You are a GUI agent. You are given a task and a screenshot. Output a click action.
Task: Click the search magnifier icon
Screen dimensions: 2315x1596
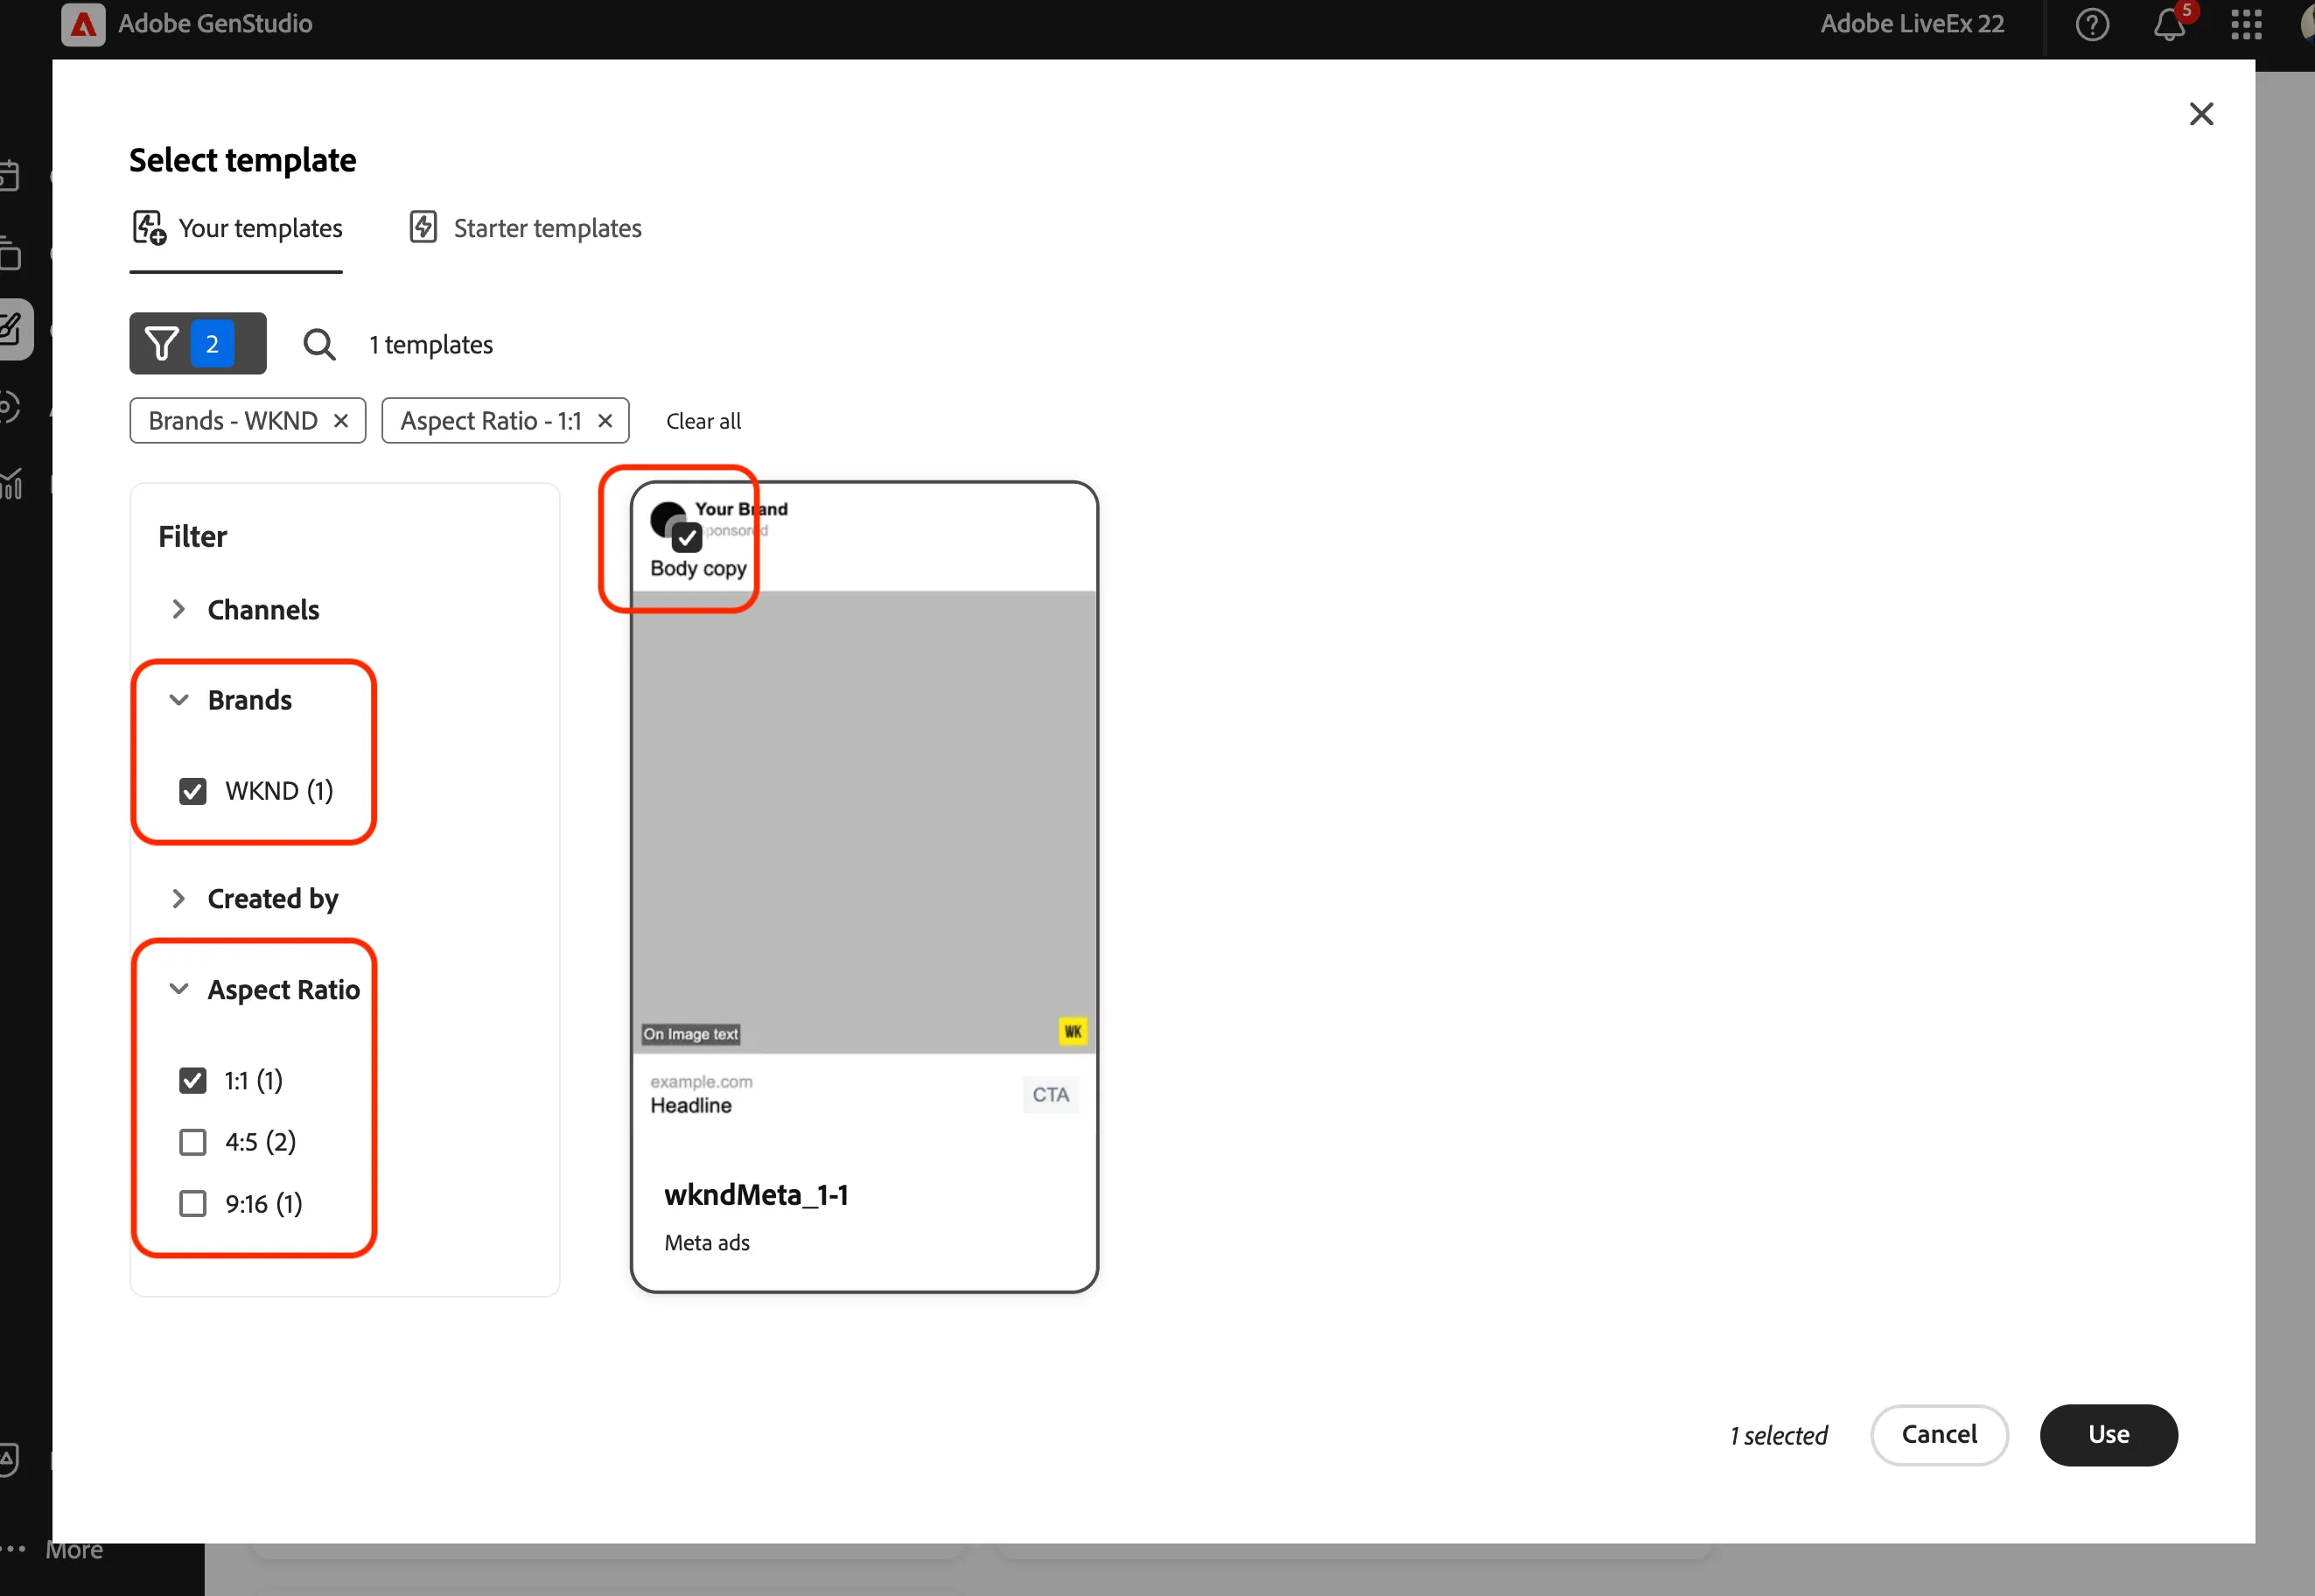pyautogui.click(x=319, y=344)
